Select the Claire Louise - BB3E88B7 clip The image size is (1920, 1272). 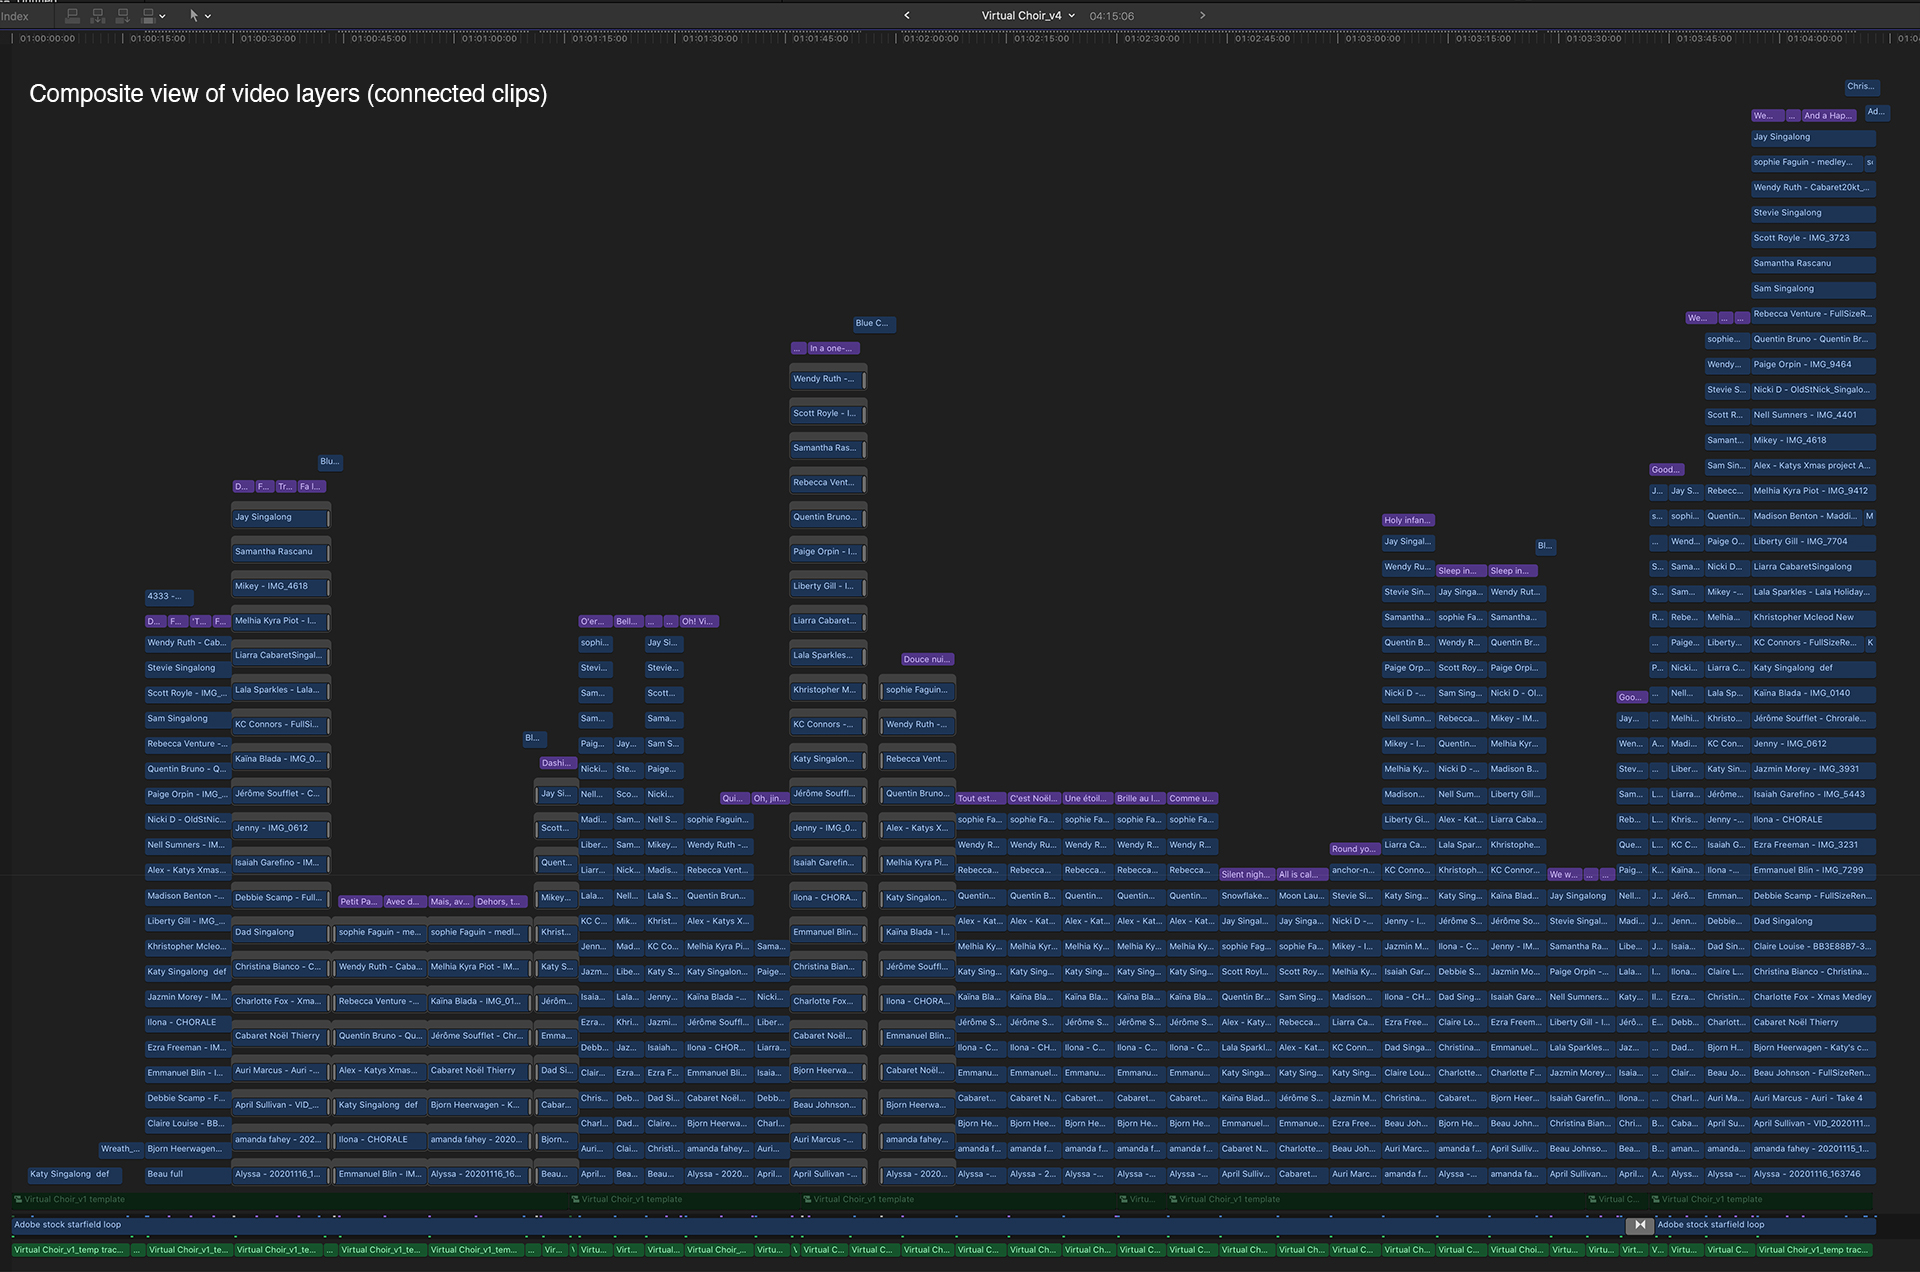click(x=1813, y=946)
